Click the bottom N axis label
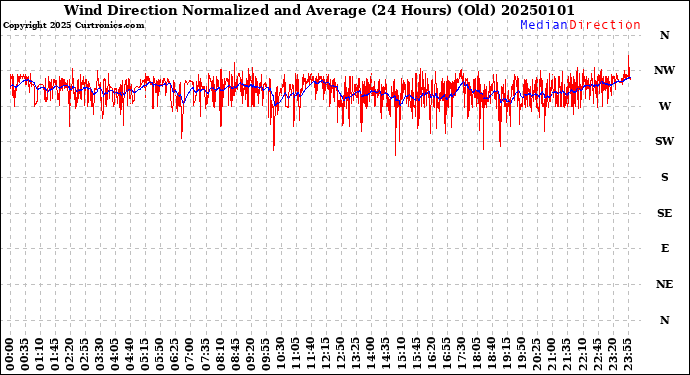 pyautogui.click(x=664, y=320)
